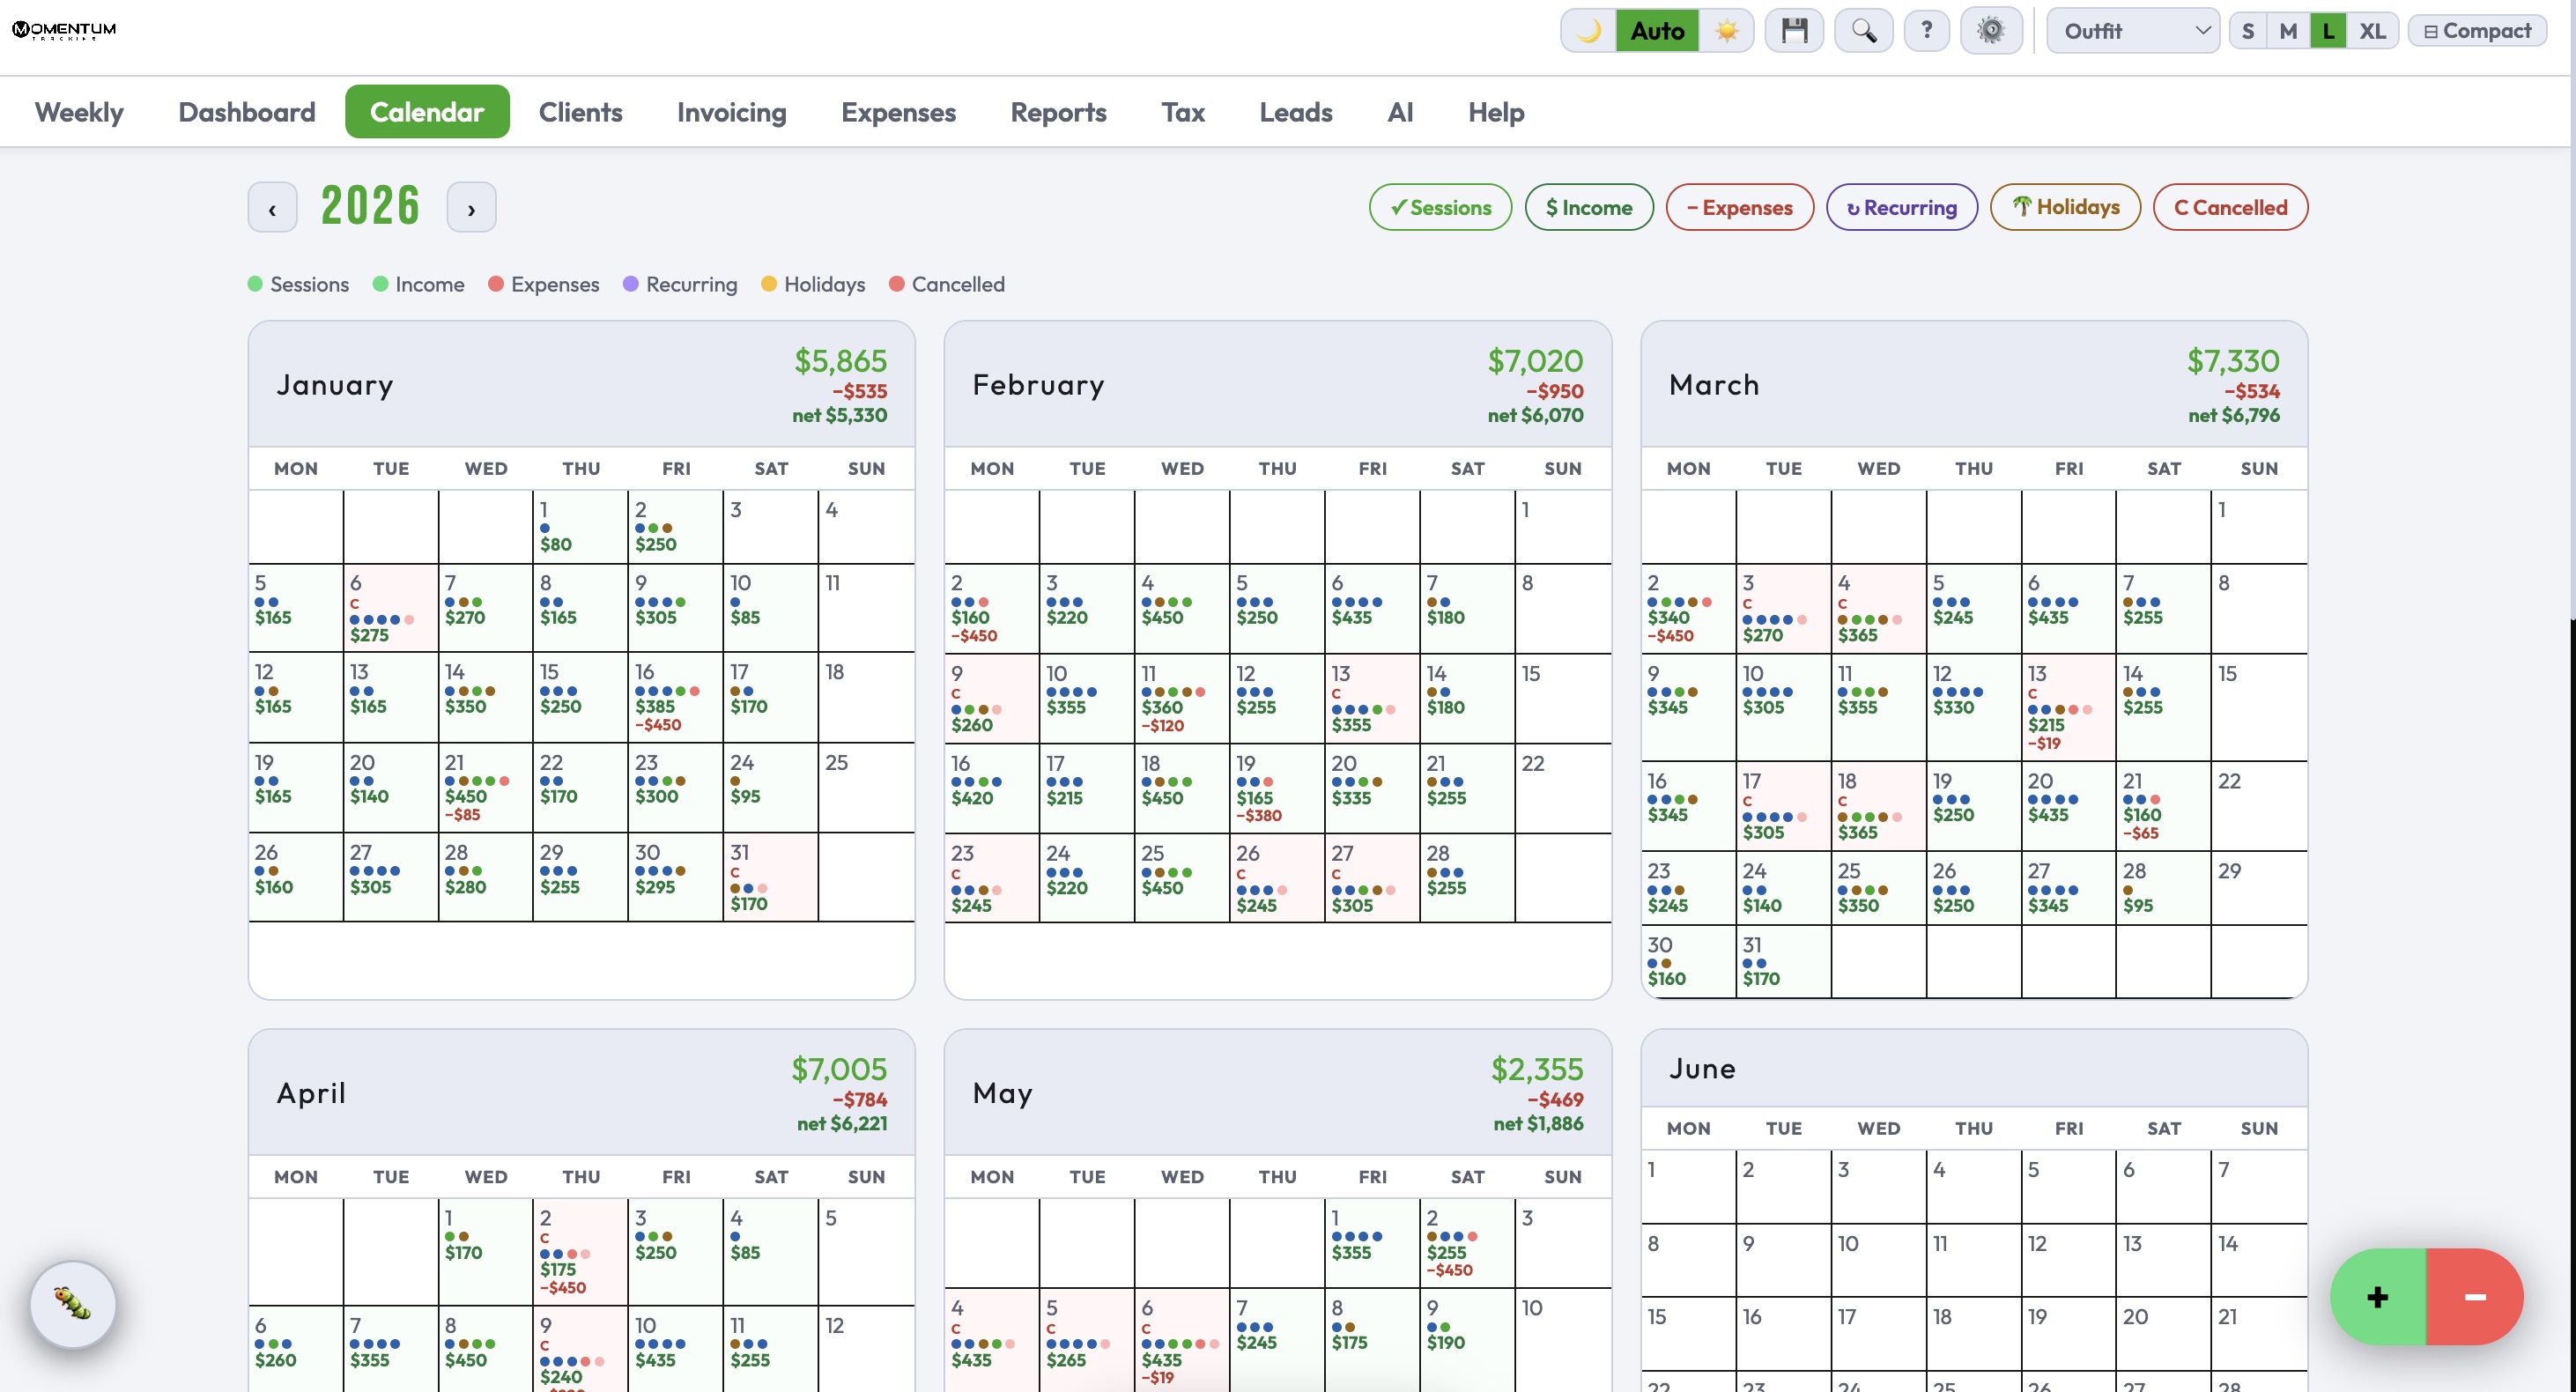Open the Tax tab
This screenshot has height=1392, width=2576.
click(1182, 112)
